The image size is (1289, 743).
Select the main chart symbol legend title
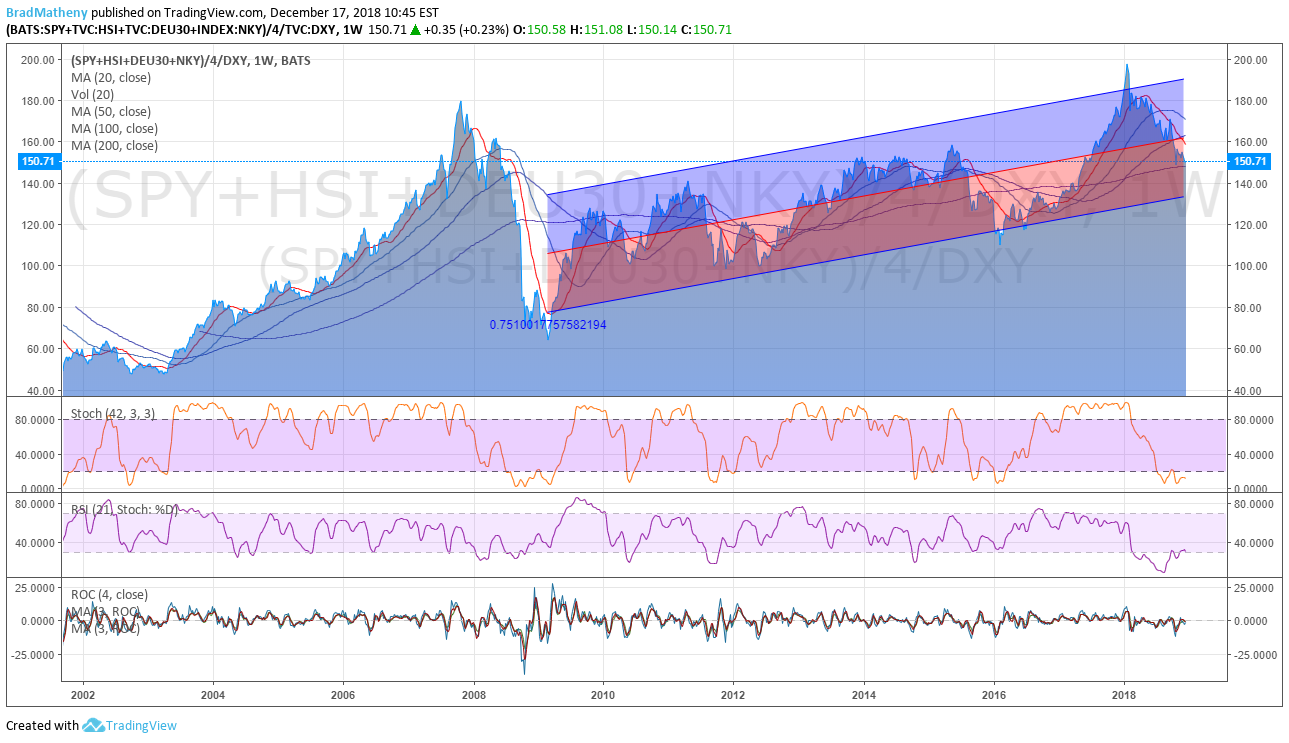click(x=190, y=61)
